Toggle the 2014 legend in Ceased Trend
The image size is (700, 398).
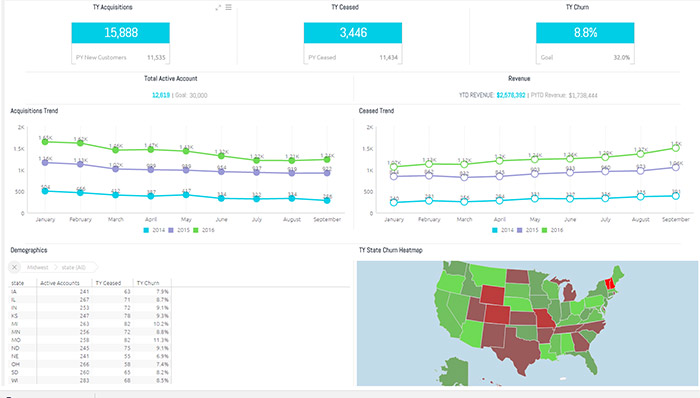click(503, 230)
